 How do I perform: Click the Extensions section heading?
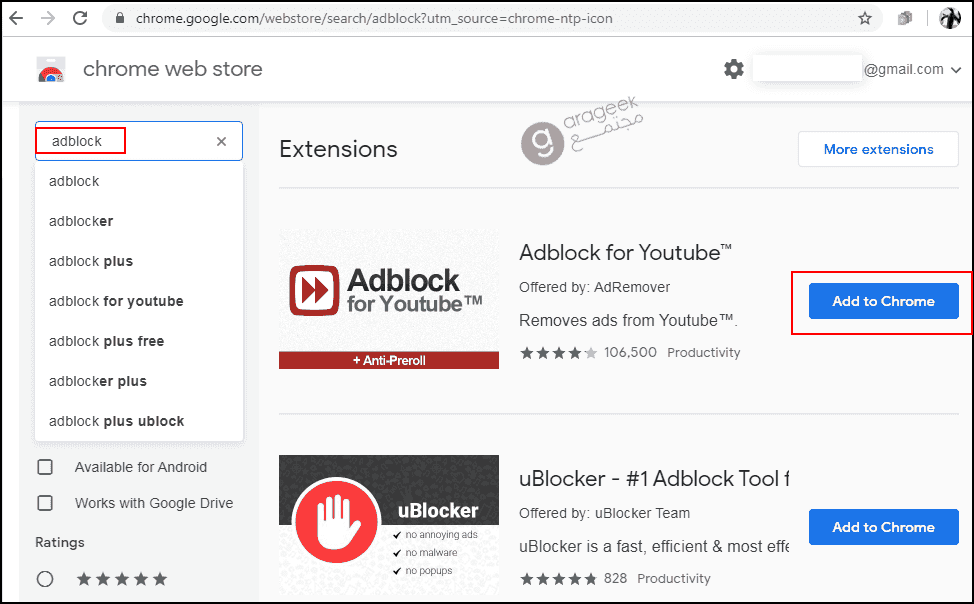click(x=339, y=149)
